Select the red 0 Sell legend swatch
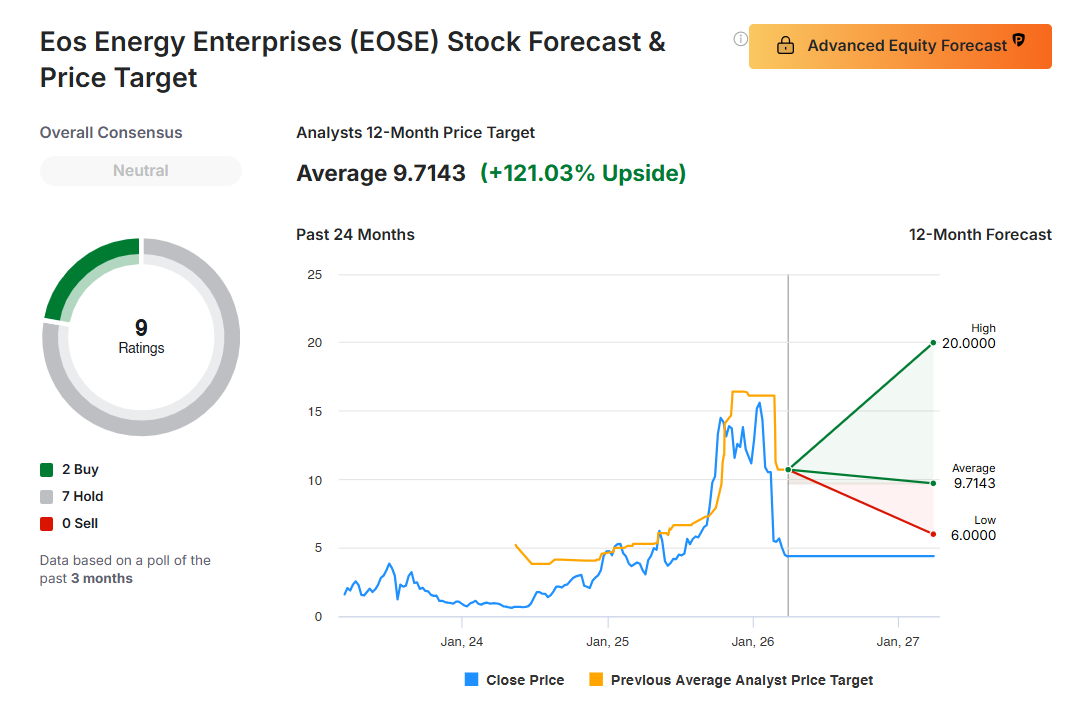The image size is (1076, 710). click(47, 524)
